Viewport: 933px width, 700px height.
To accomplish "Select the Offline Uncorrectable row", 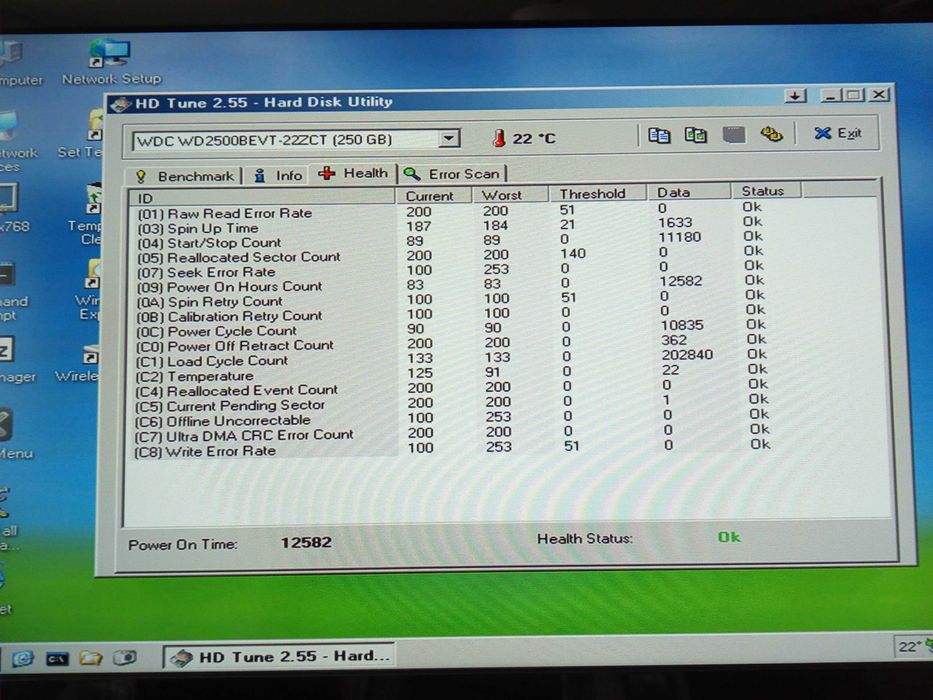I will click(x=452, y=419).
